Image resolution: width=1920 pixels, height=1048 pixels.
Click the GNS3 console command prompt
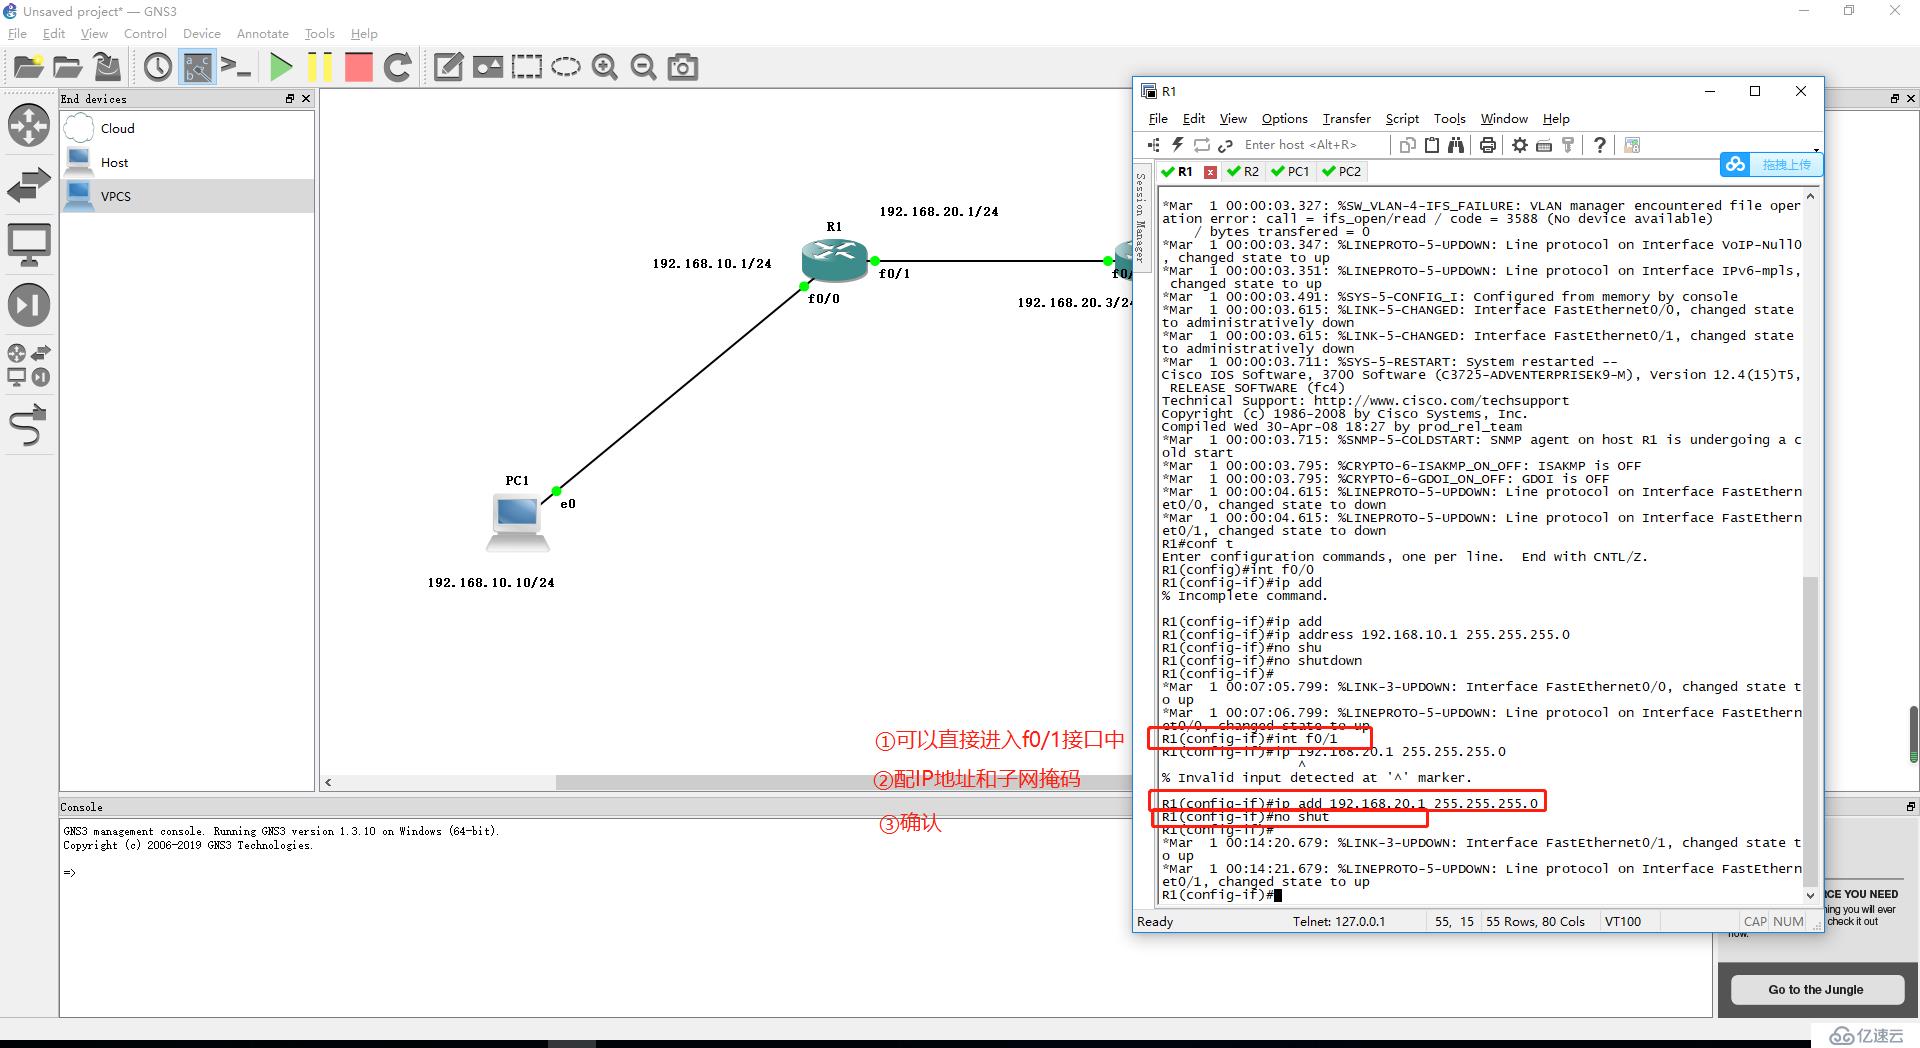pos(70,873)
